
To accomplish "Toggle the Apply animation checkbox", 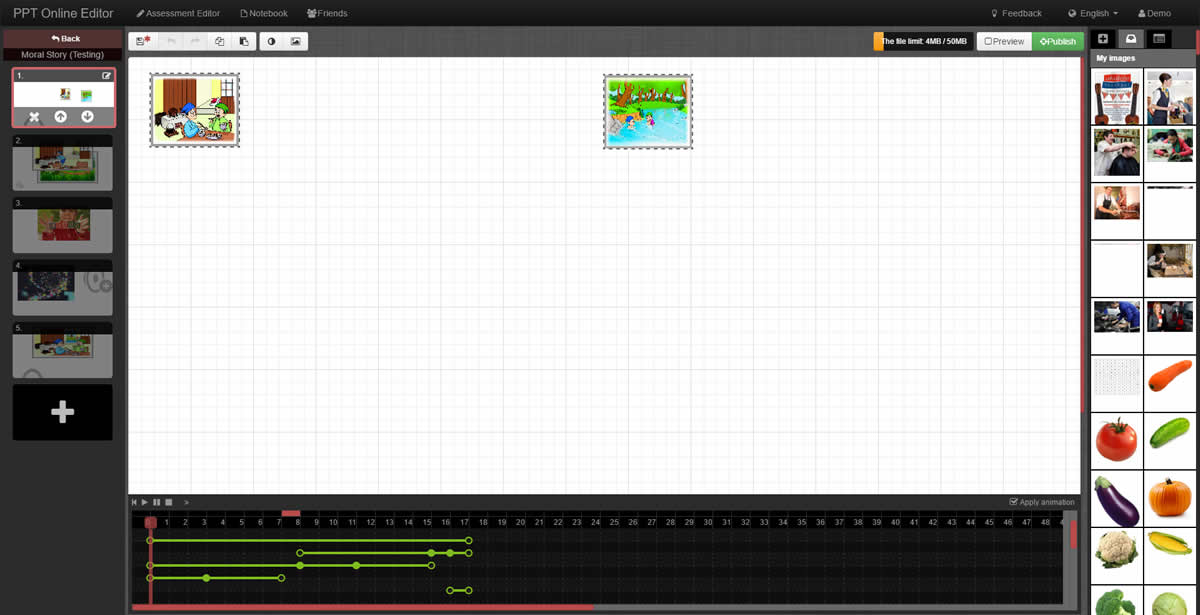I will (x=1014, y=502).
